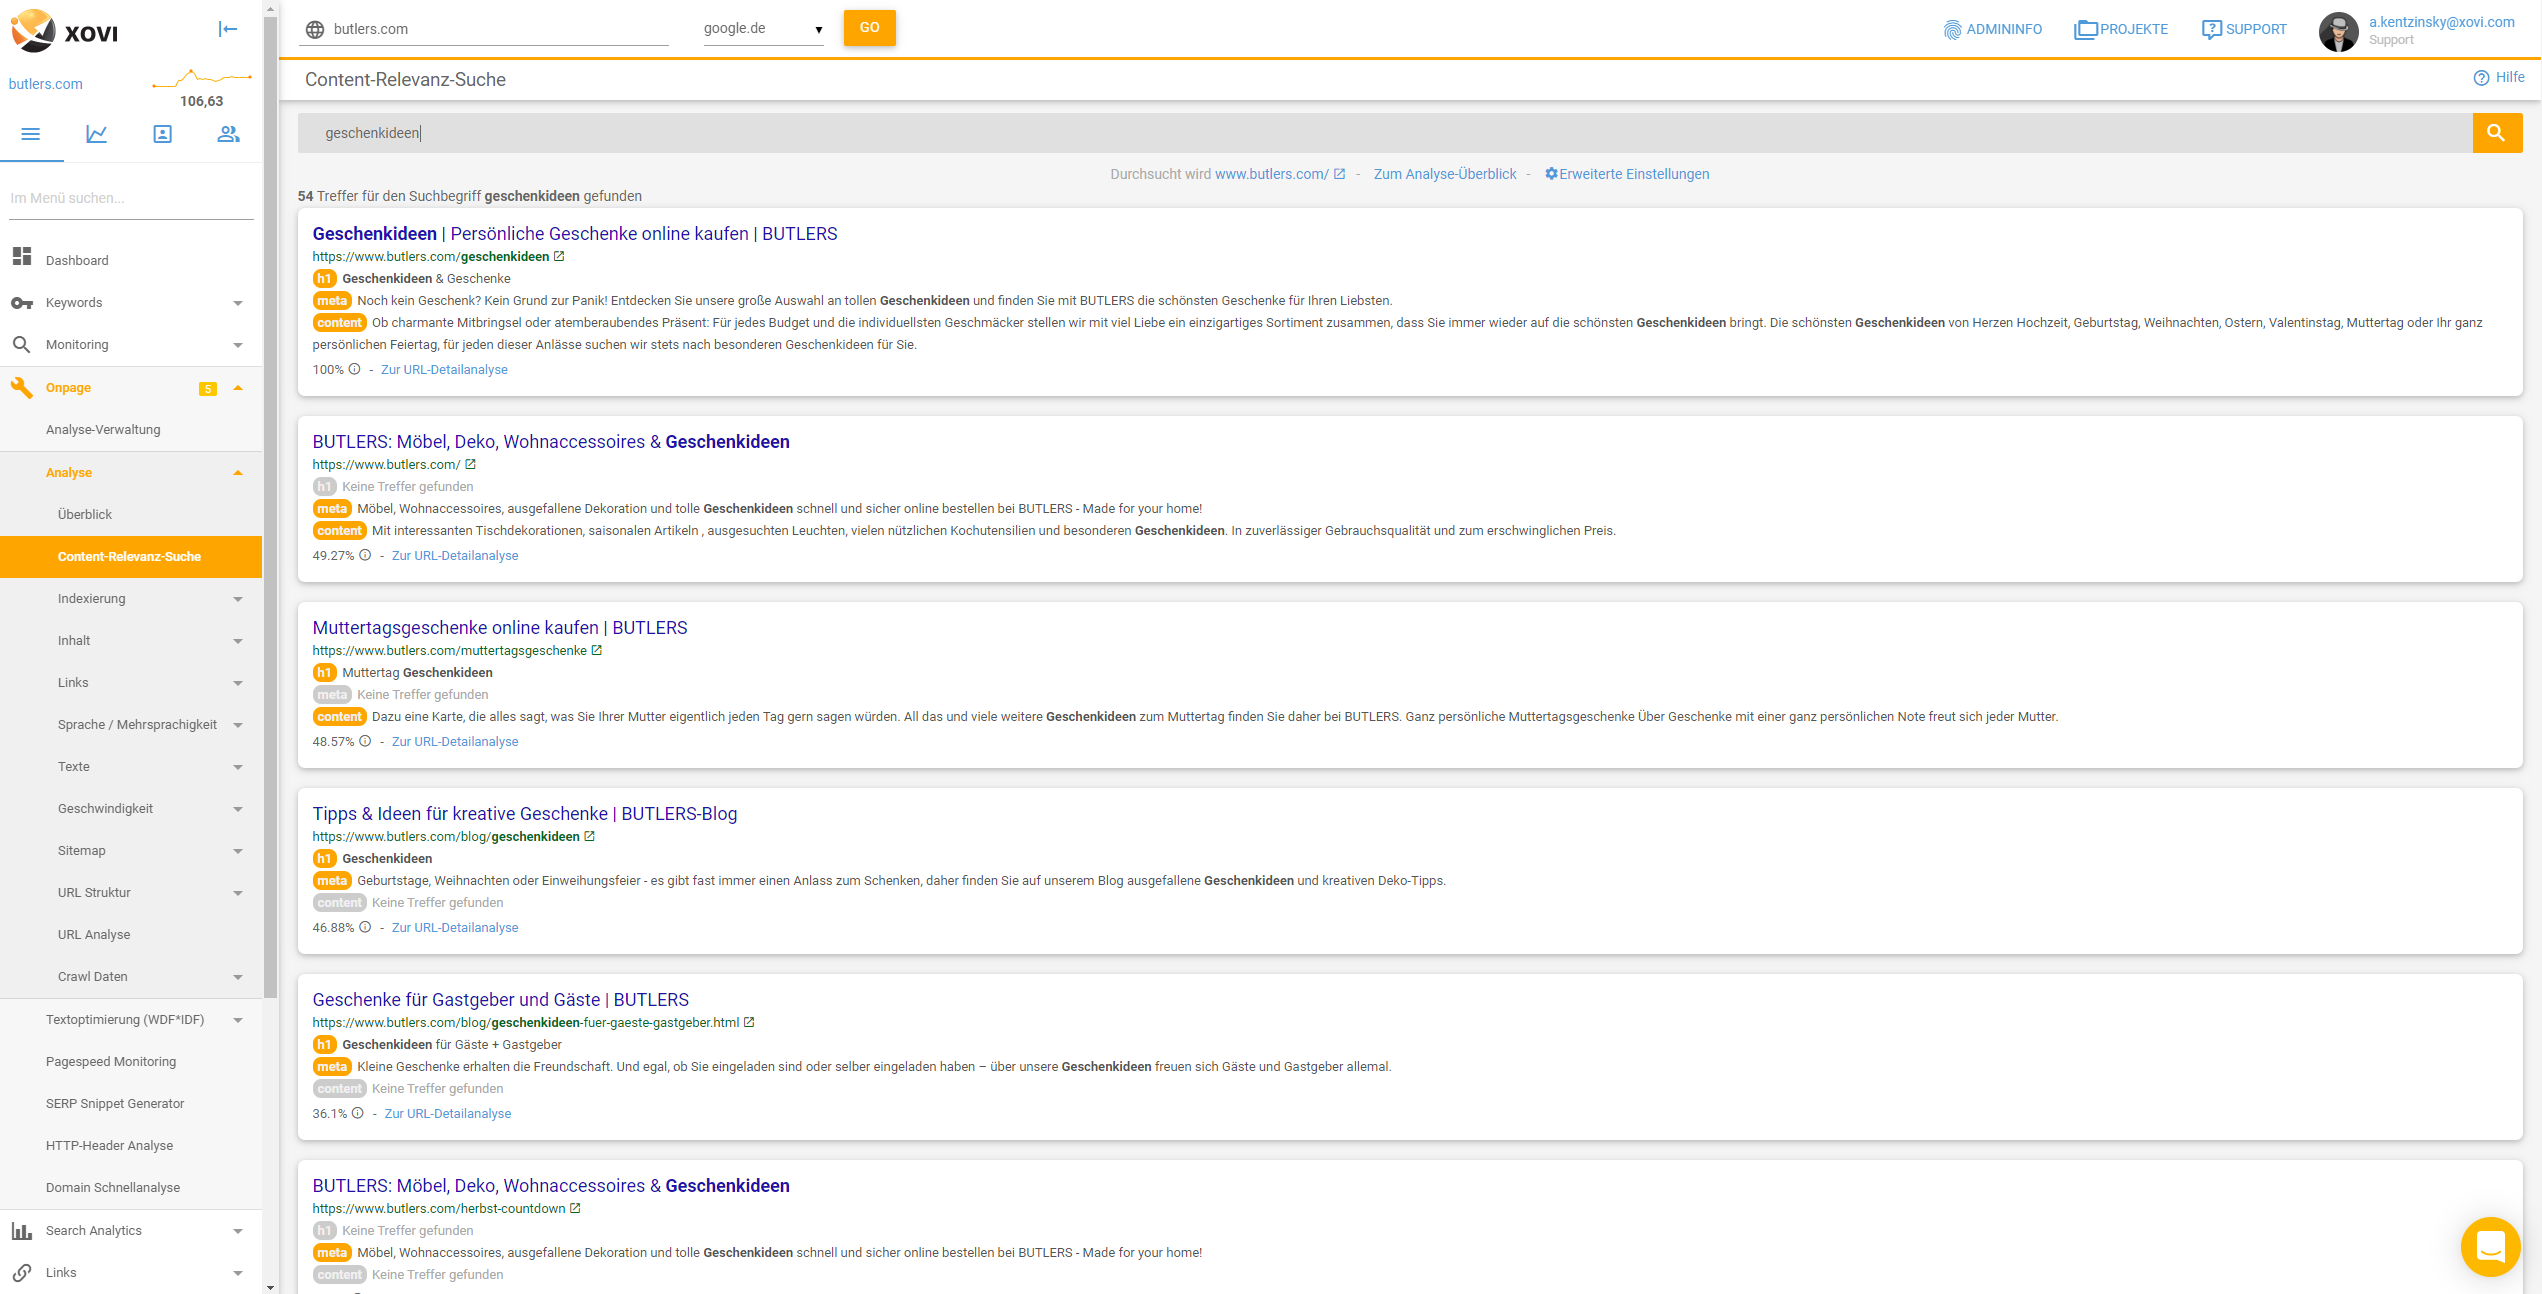Viewport: 2542px width, 1294px height.
Task: Click the ADMININFO fingerprint icon
Action: [x=1952, y=30]
